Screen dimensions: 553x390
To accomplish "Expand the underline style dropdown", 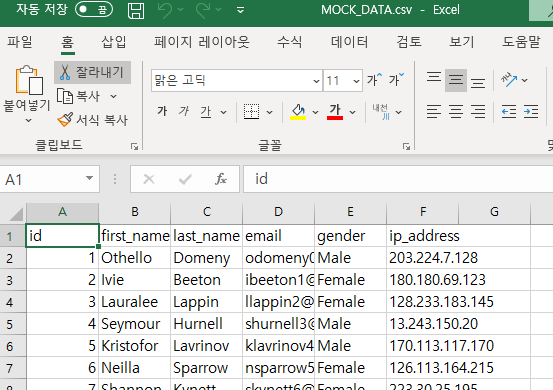I will [223, 112].
